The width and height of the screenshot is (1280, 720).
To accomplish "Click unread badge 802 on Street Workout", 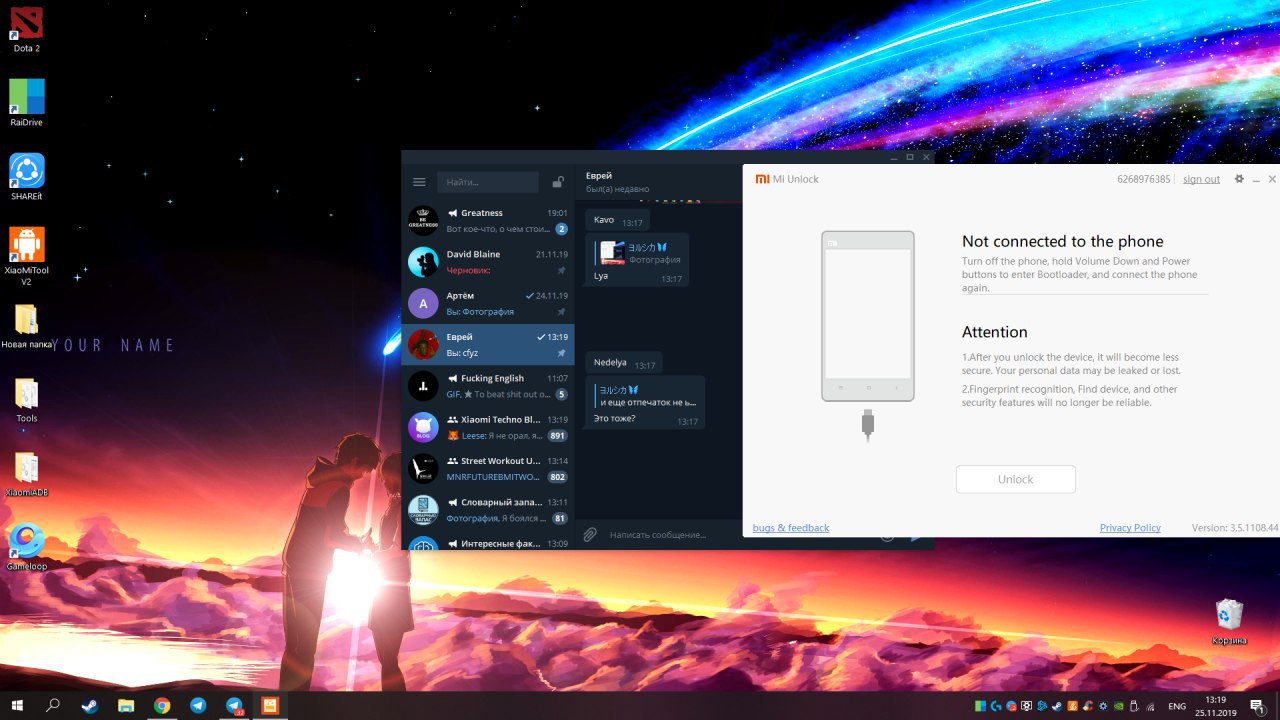I will 557,477.
